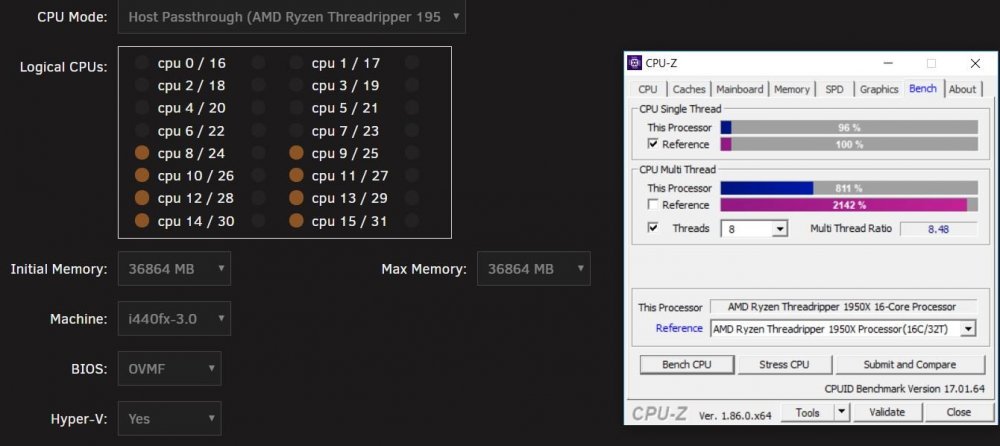Click the Tools button
Viewport: 1000px width, 446px height.
[807, 412]
